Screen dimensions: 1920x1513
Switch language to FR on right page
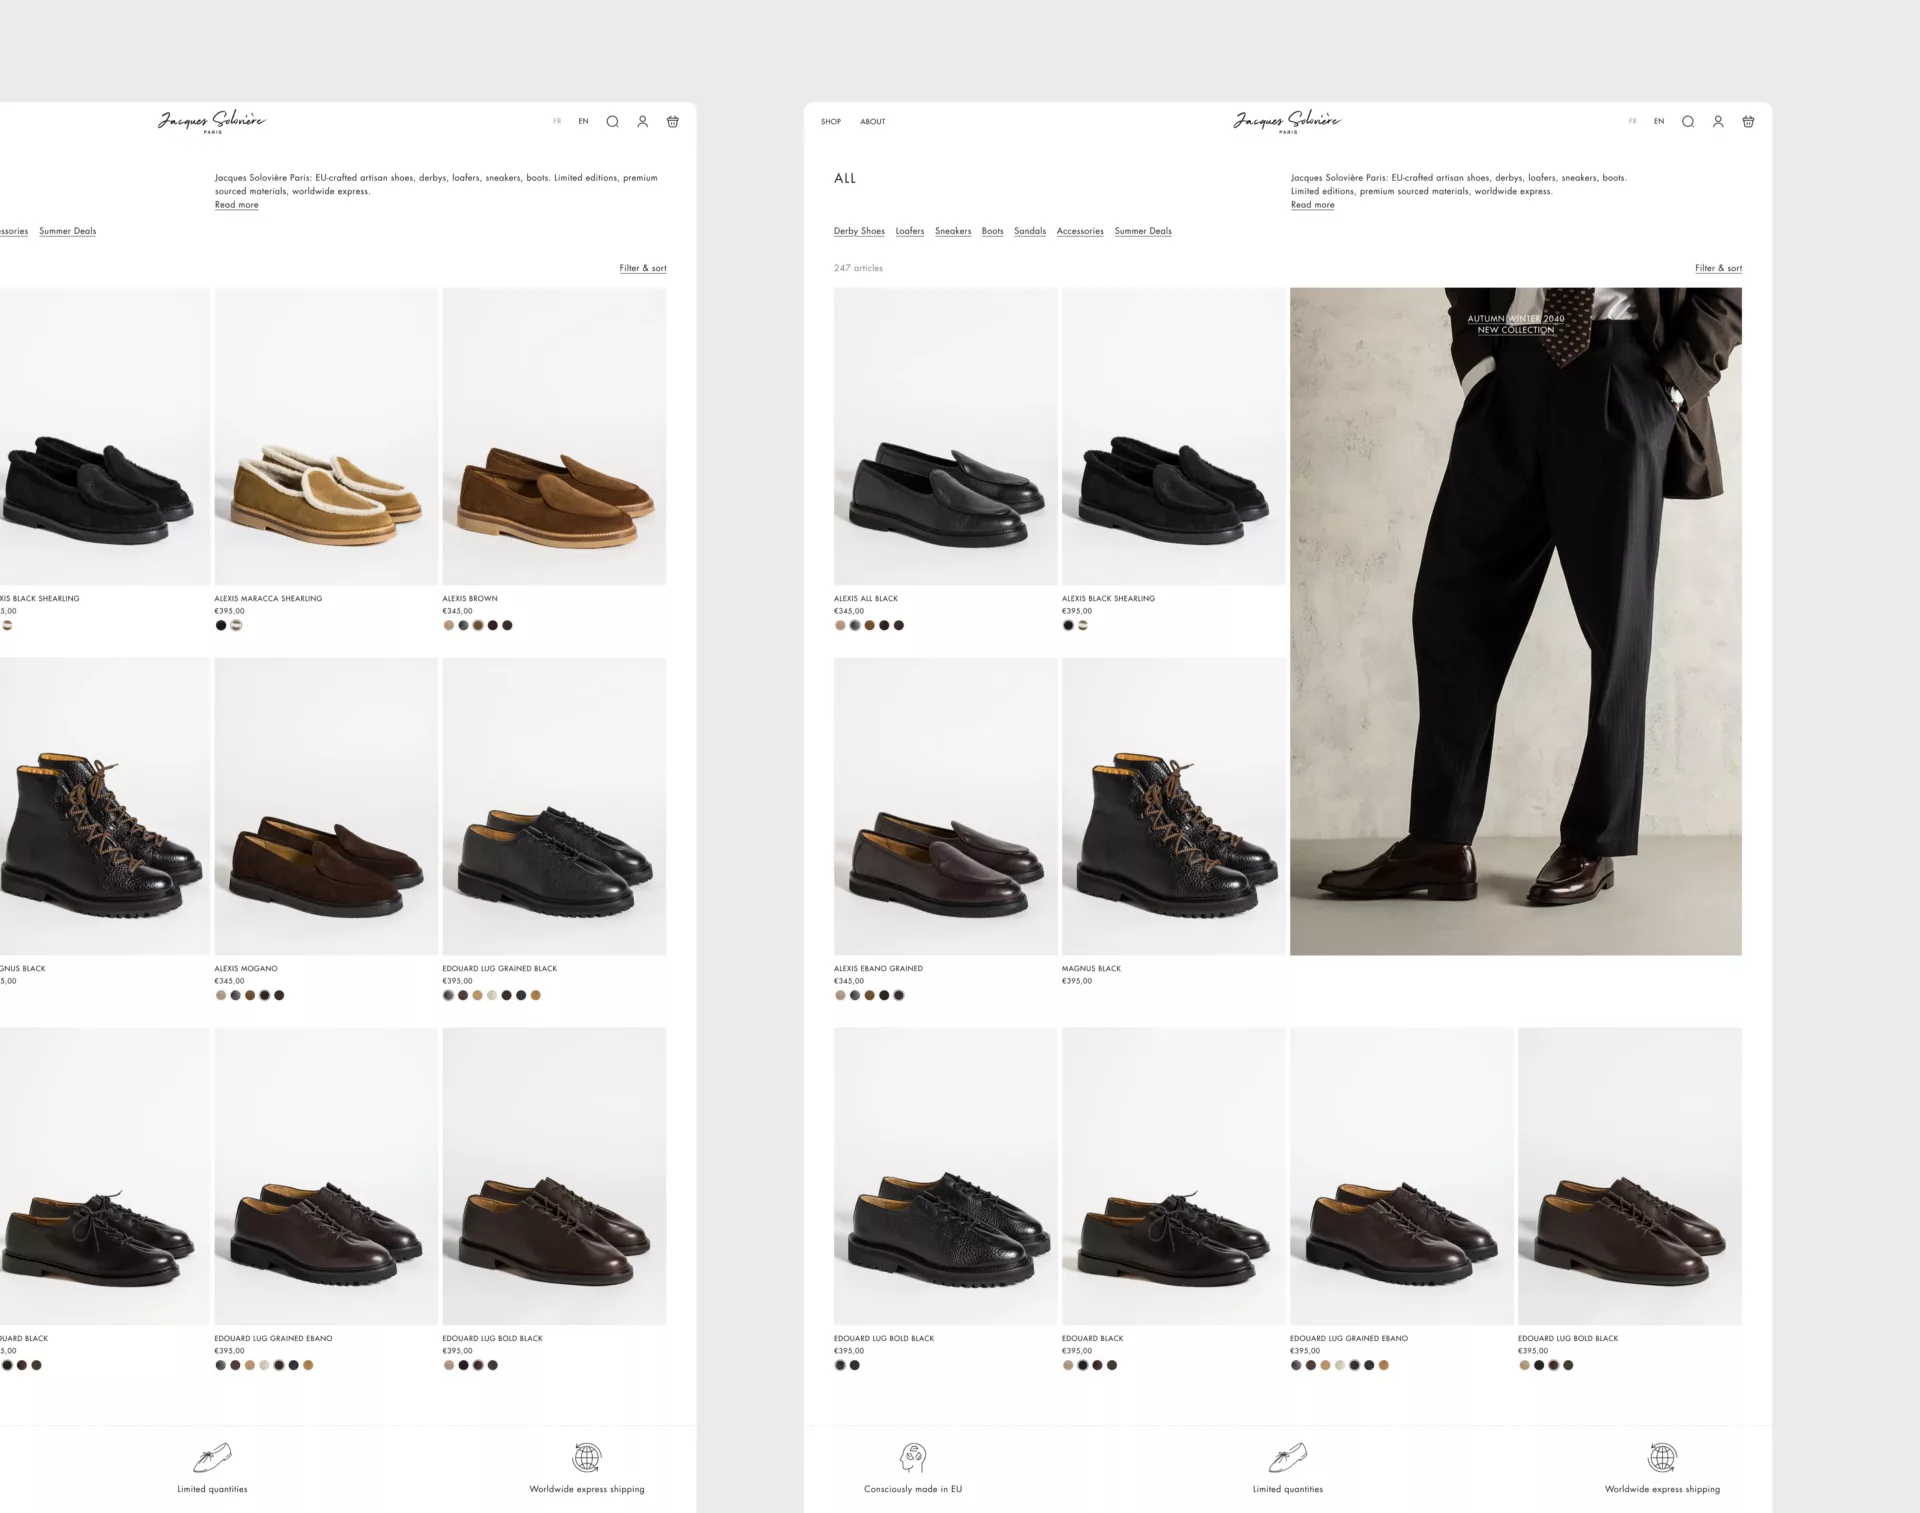tap(1633, 121)
